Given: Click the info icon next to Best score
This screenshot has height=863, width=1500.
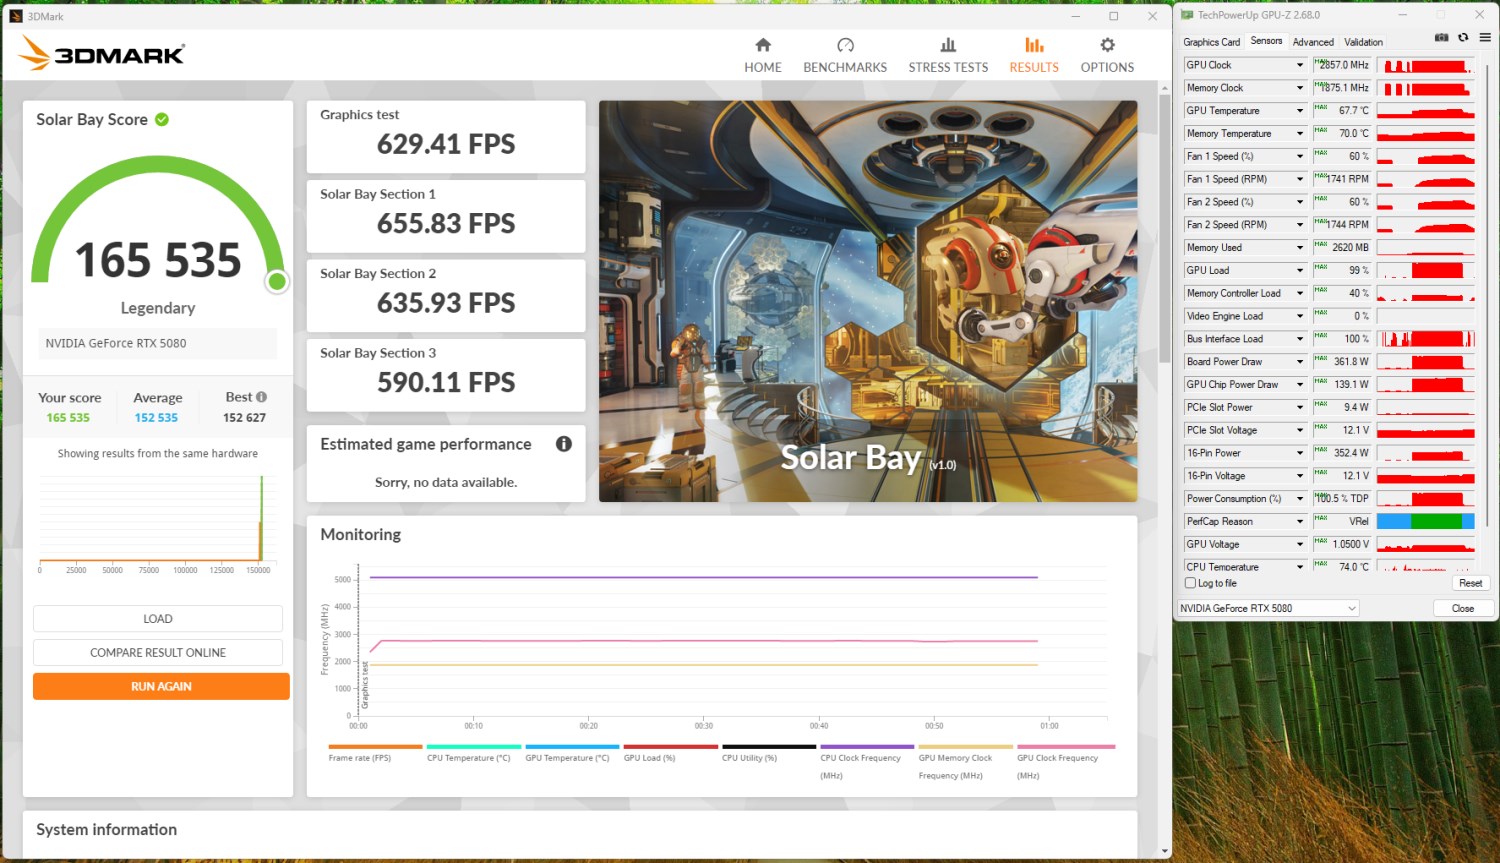Looking at the screenshot, I should coord(261,397).
